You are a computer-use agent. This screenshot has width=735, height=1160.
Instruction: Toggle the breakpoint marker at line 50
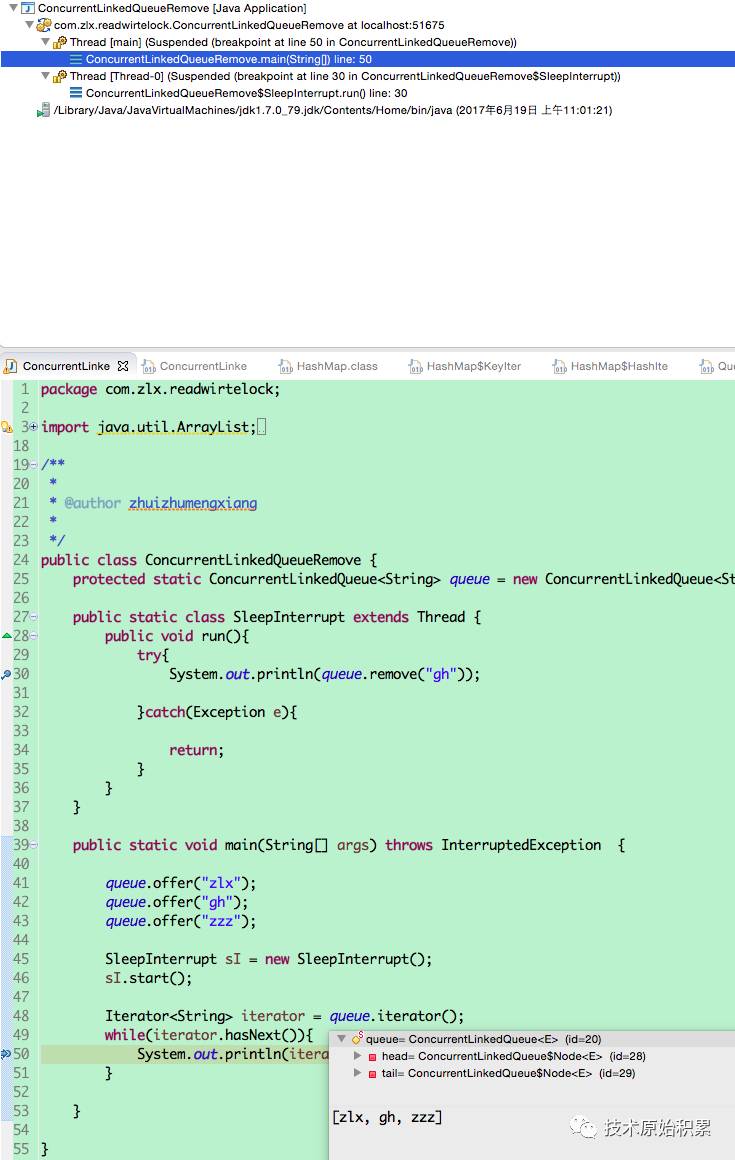point(6,1053)
